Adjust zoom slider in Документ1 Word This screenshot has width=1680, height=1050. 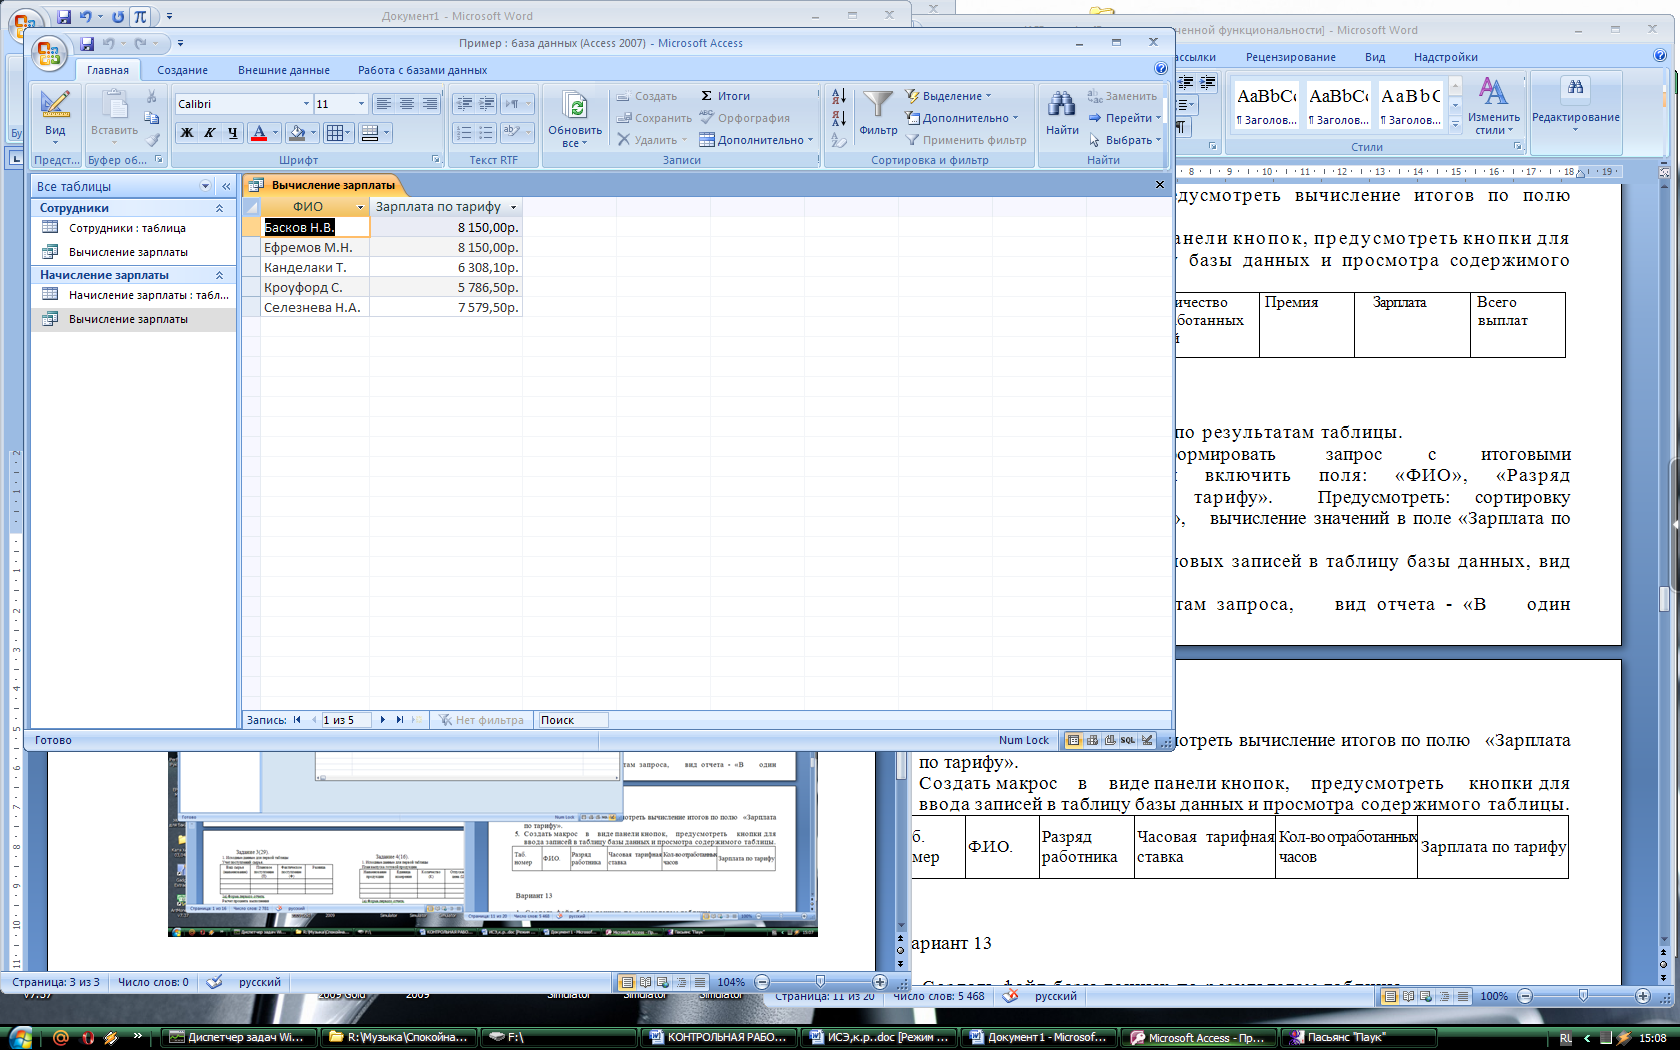(x=820, y=982)
